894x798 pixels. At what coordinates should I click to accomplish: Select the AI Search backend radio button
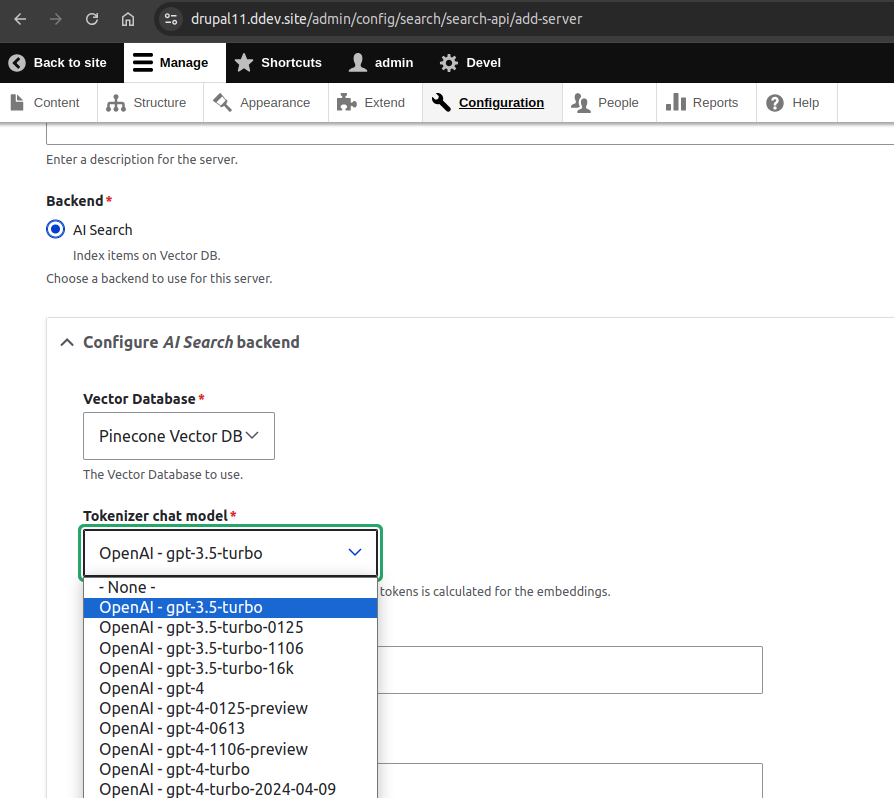click(55, 229)
